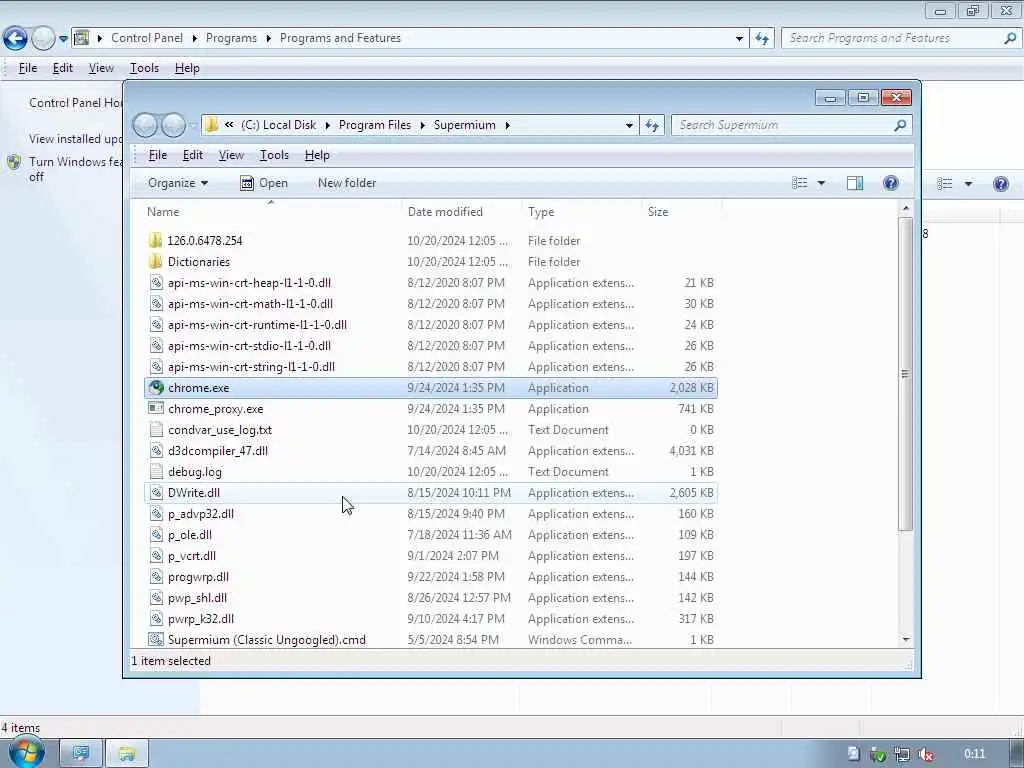1024x768 pixels.
Task: Change view icon in Supermium window
Action: pos(800,183)
